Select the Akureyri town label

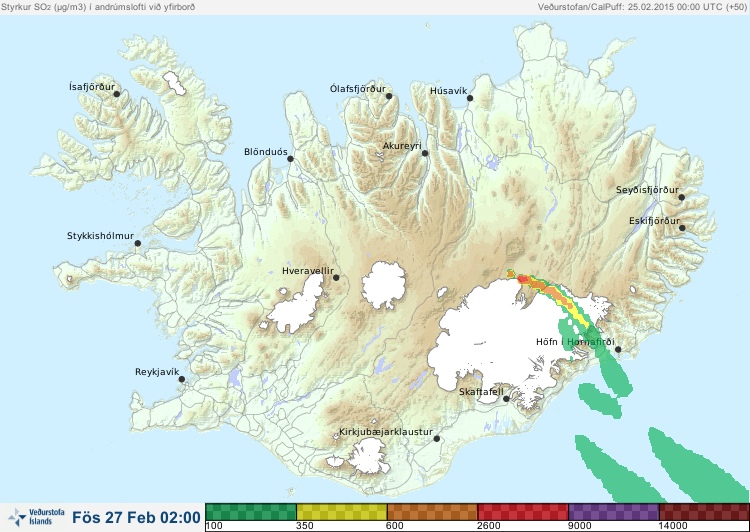[x=402, y=146]
